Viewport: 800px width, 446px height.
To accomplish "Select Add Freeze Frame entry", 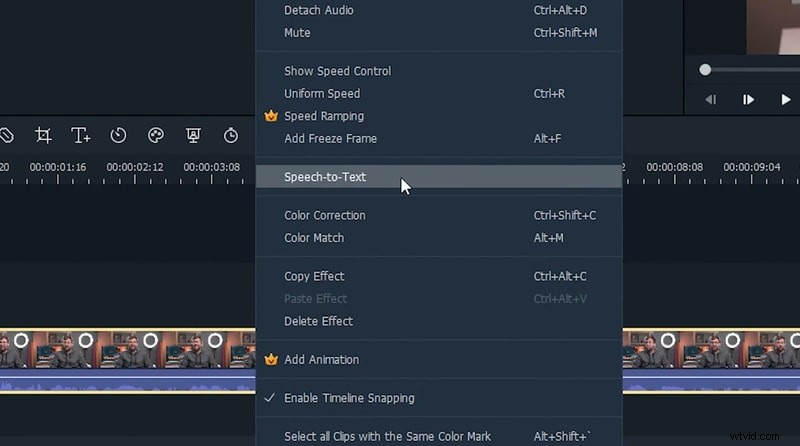I will coord(330,138).
